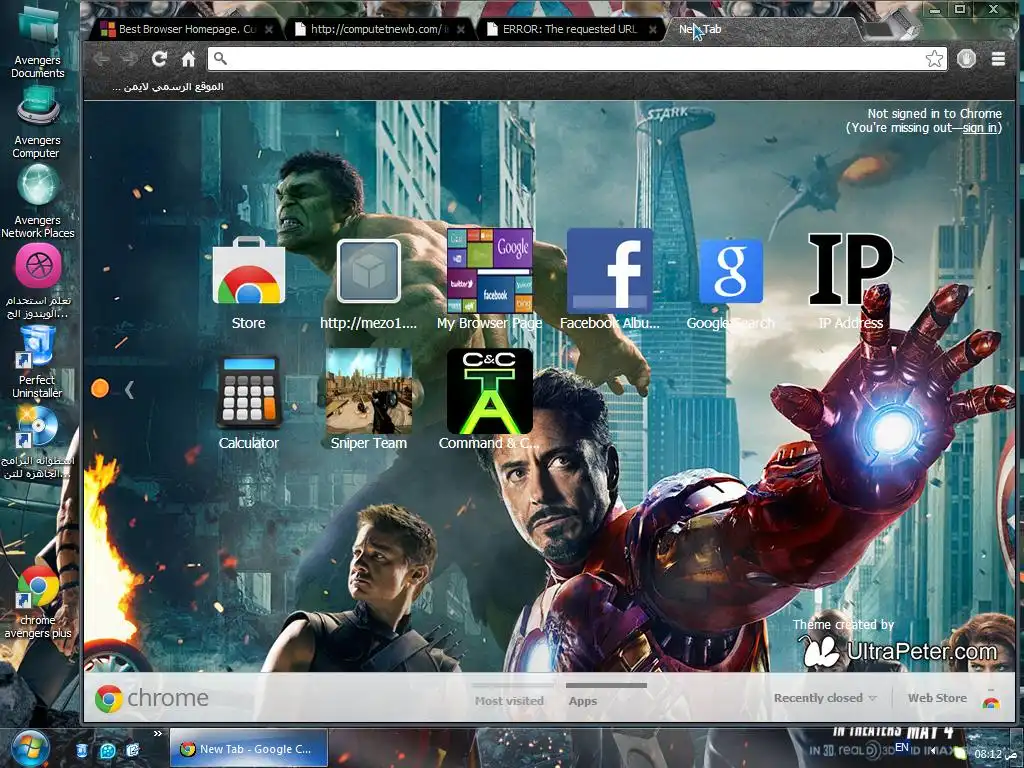The height and width of the screenshot is (768, 1024).
Task: Select Avengers Documents desktop icon
Action: point(37,40)
